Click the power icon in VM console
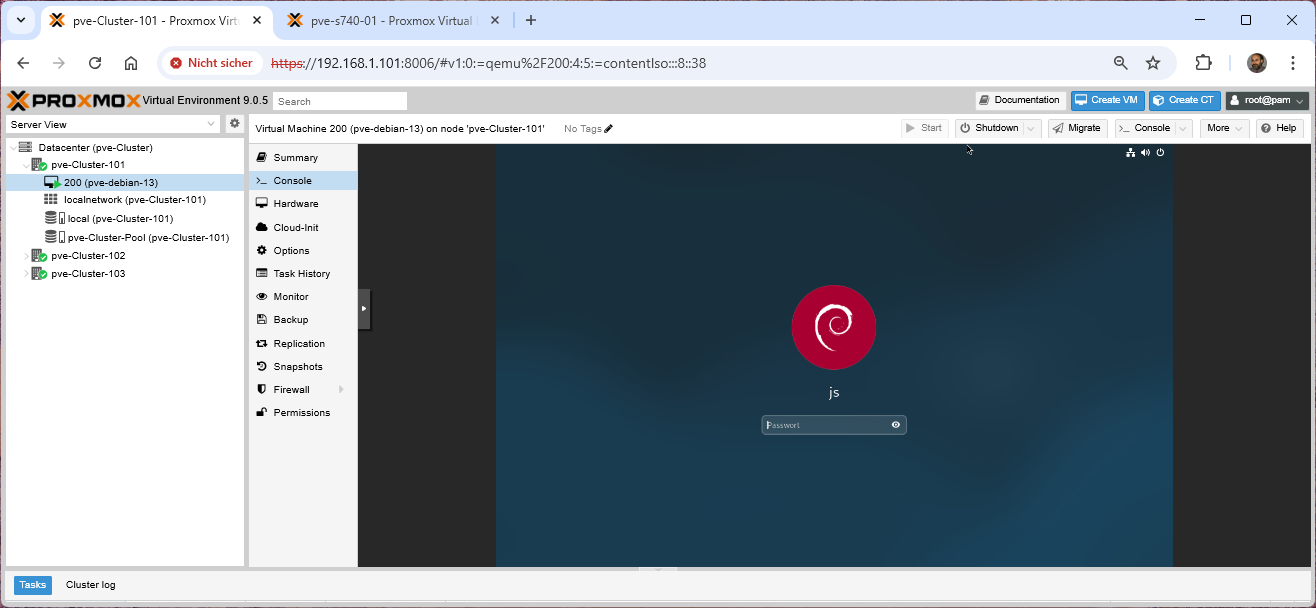1316x608 pixels. (x=1160, y=153)
